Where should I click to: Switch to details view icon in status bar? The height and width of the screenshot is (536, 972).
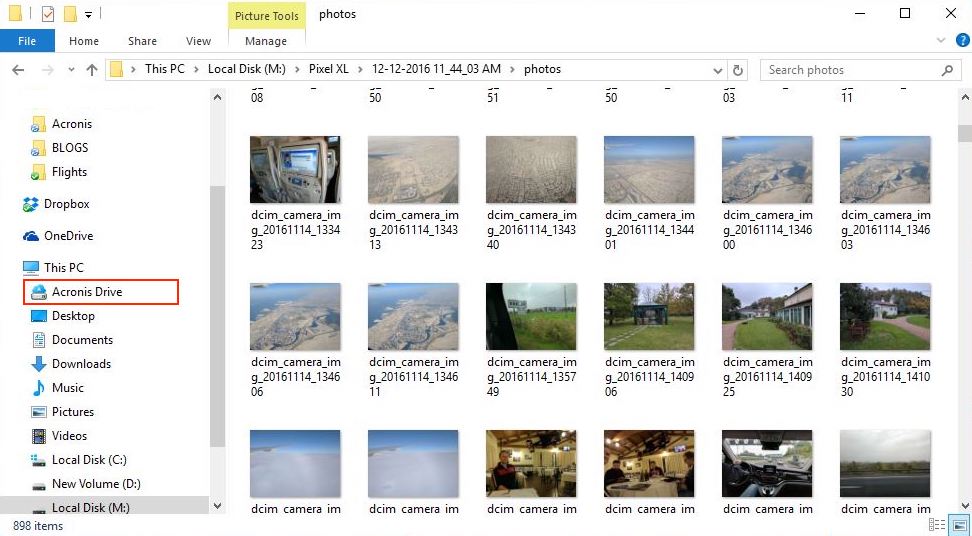[x=937, y=525]
